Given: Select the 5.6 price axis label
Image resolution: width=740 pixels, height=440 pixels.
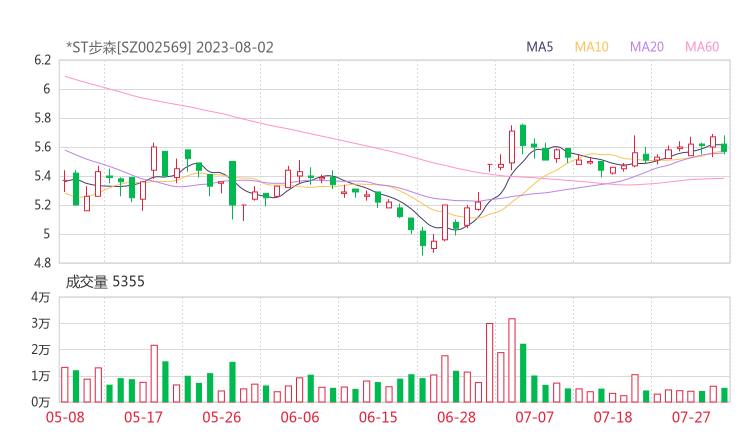Looking at the screenshot, I should [42, 147].
